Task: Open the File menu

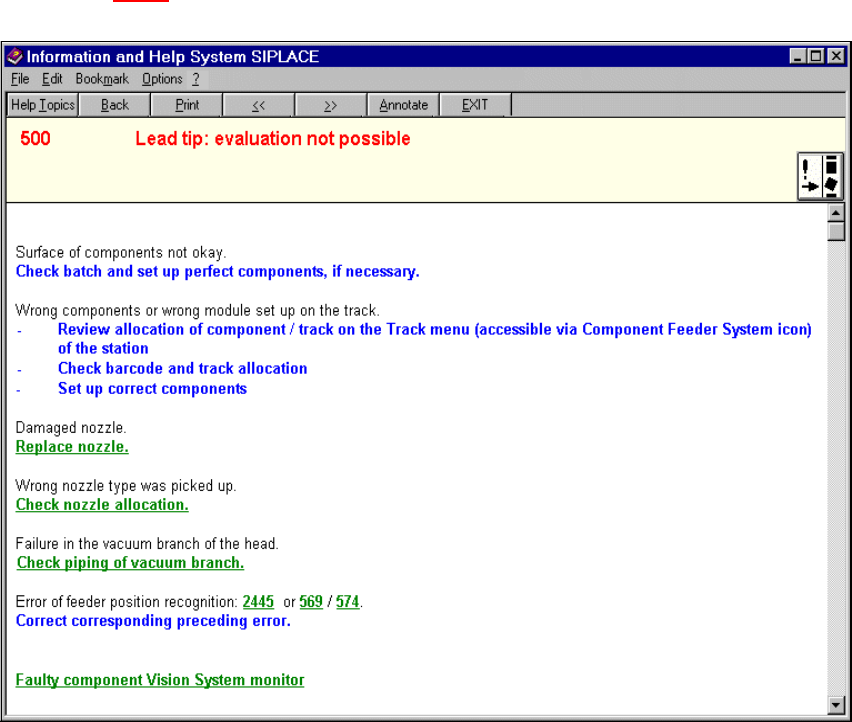Action: point(20,79)
